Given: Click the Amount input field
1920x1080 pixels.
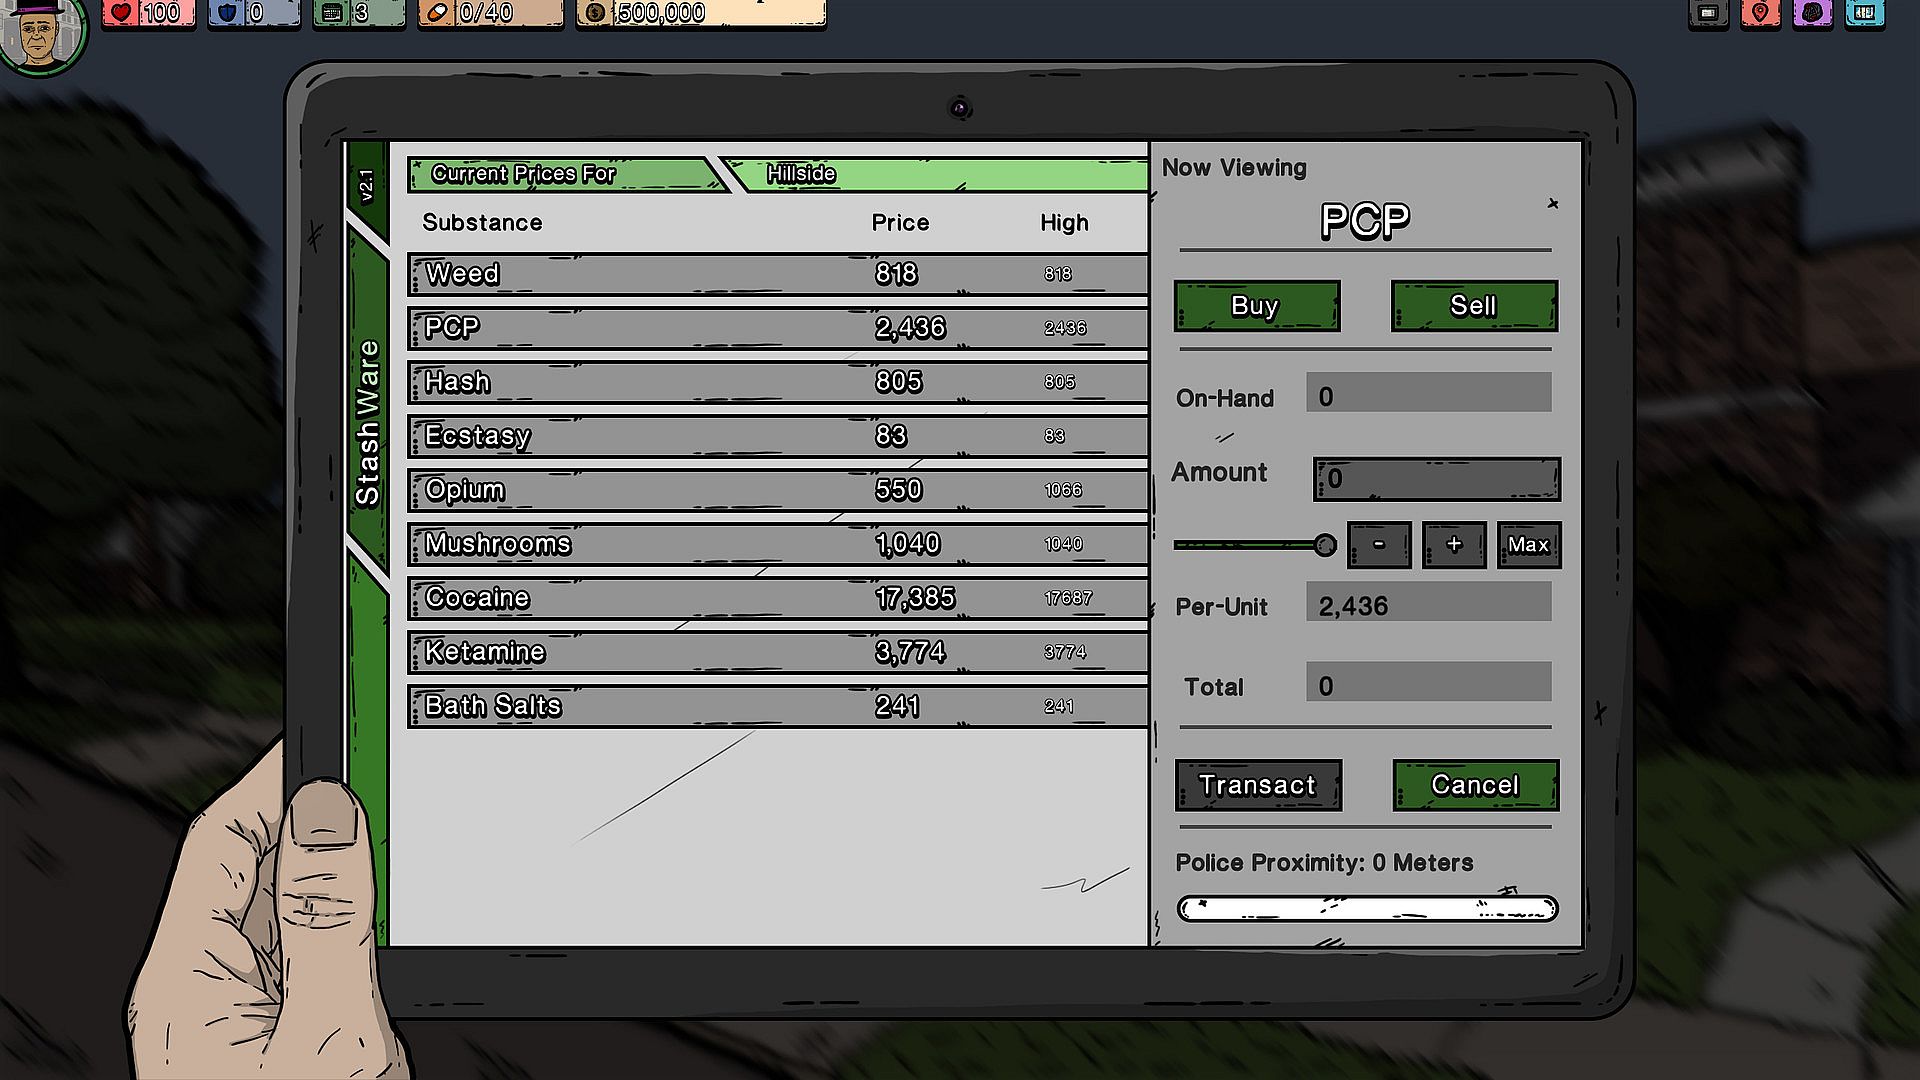Looking at the screenshot, I should pyautogui.click(x=1437, y=480).
